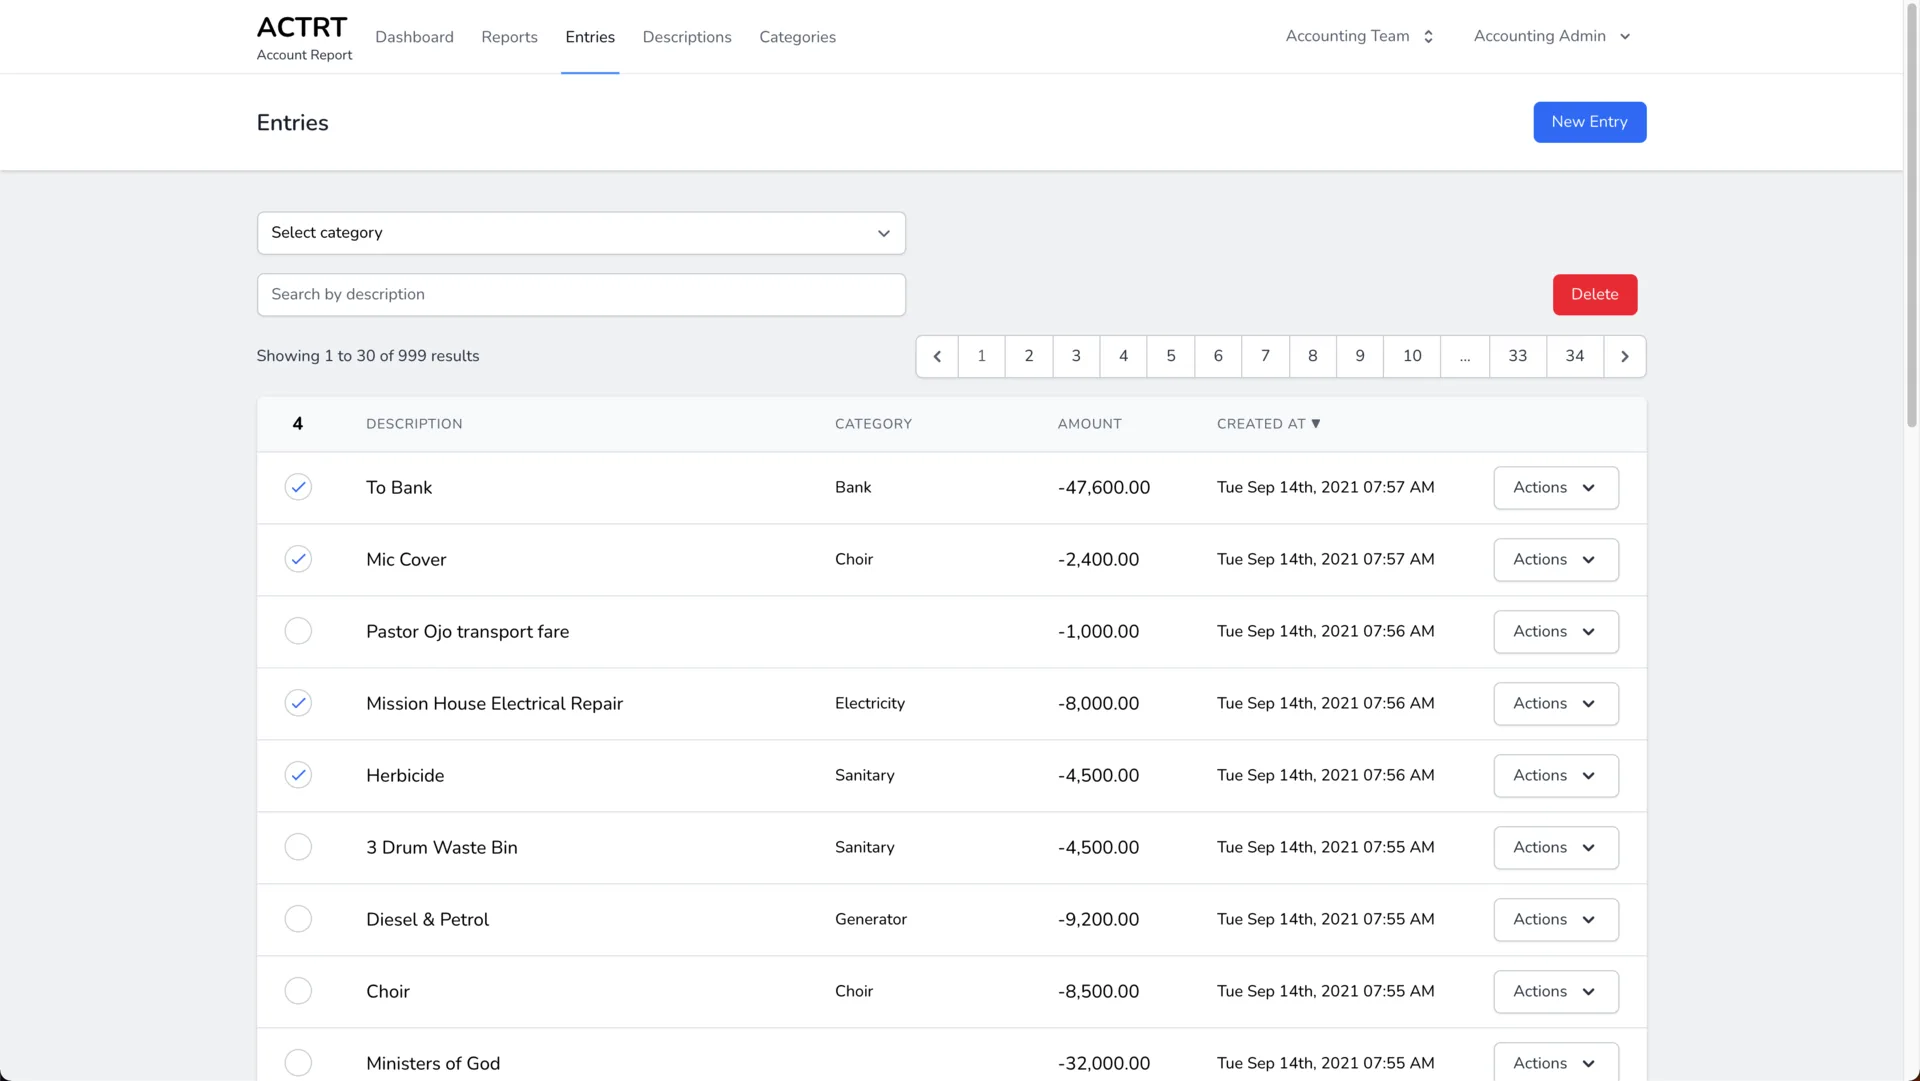1920x1081 pixels.
Task: Uncheck the Herbicide entry
Action: pos(298,775)
